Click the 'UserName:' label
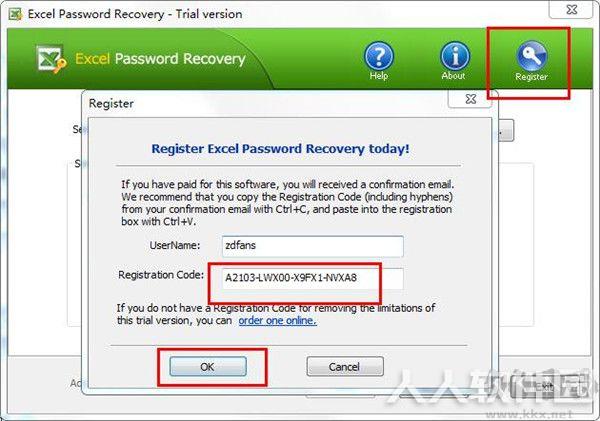Viewport: 600px width, 421px height. 175,245
